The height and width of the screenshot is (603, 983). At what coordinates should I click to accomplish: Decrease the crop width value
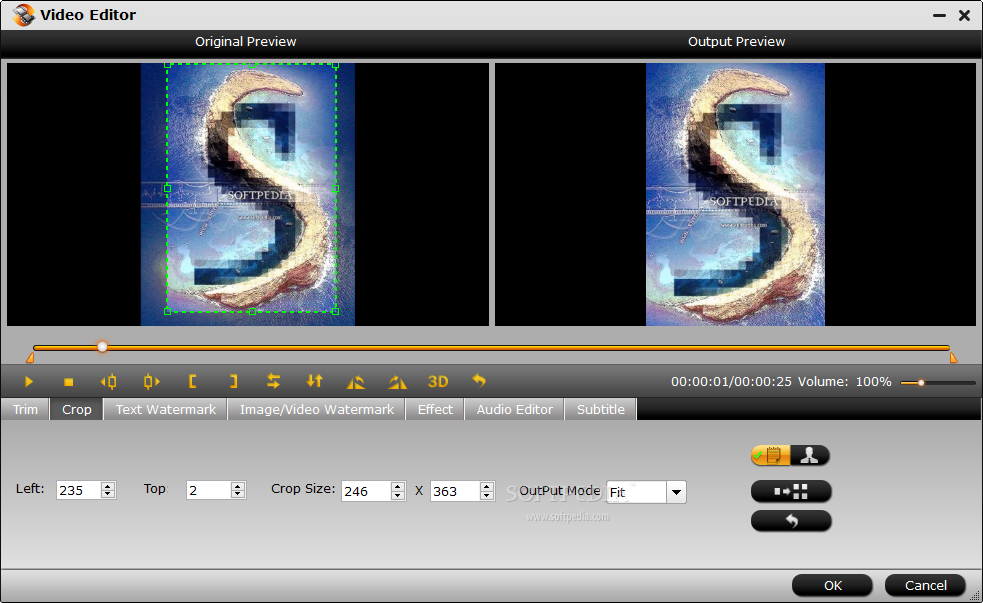pos(398,496)
